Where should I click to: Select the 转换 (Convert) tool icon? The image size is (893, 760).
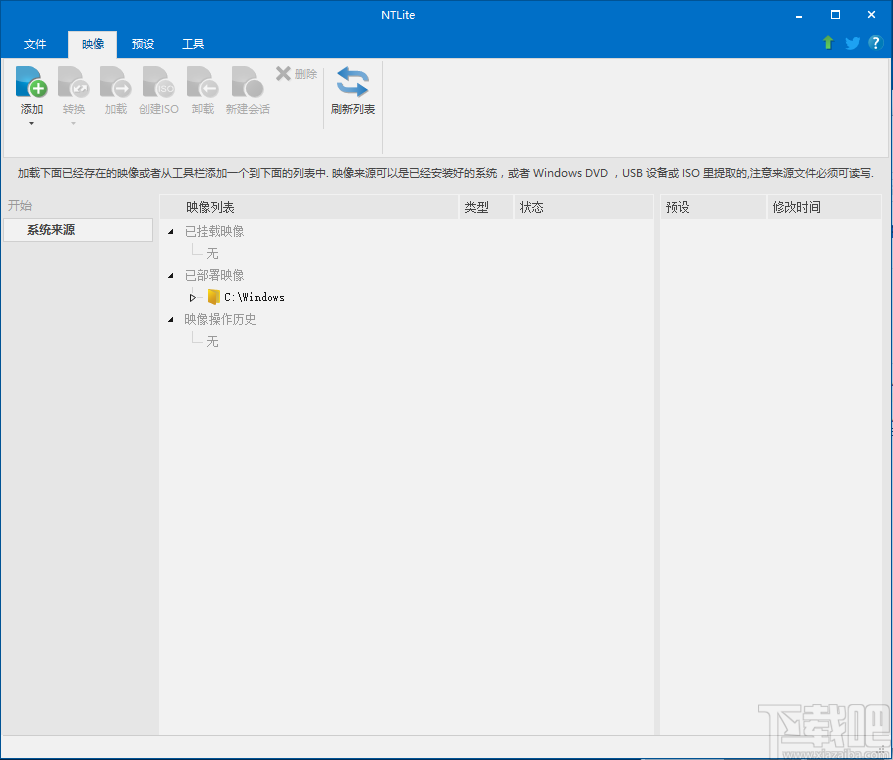click(x=73, y=82)
